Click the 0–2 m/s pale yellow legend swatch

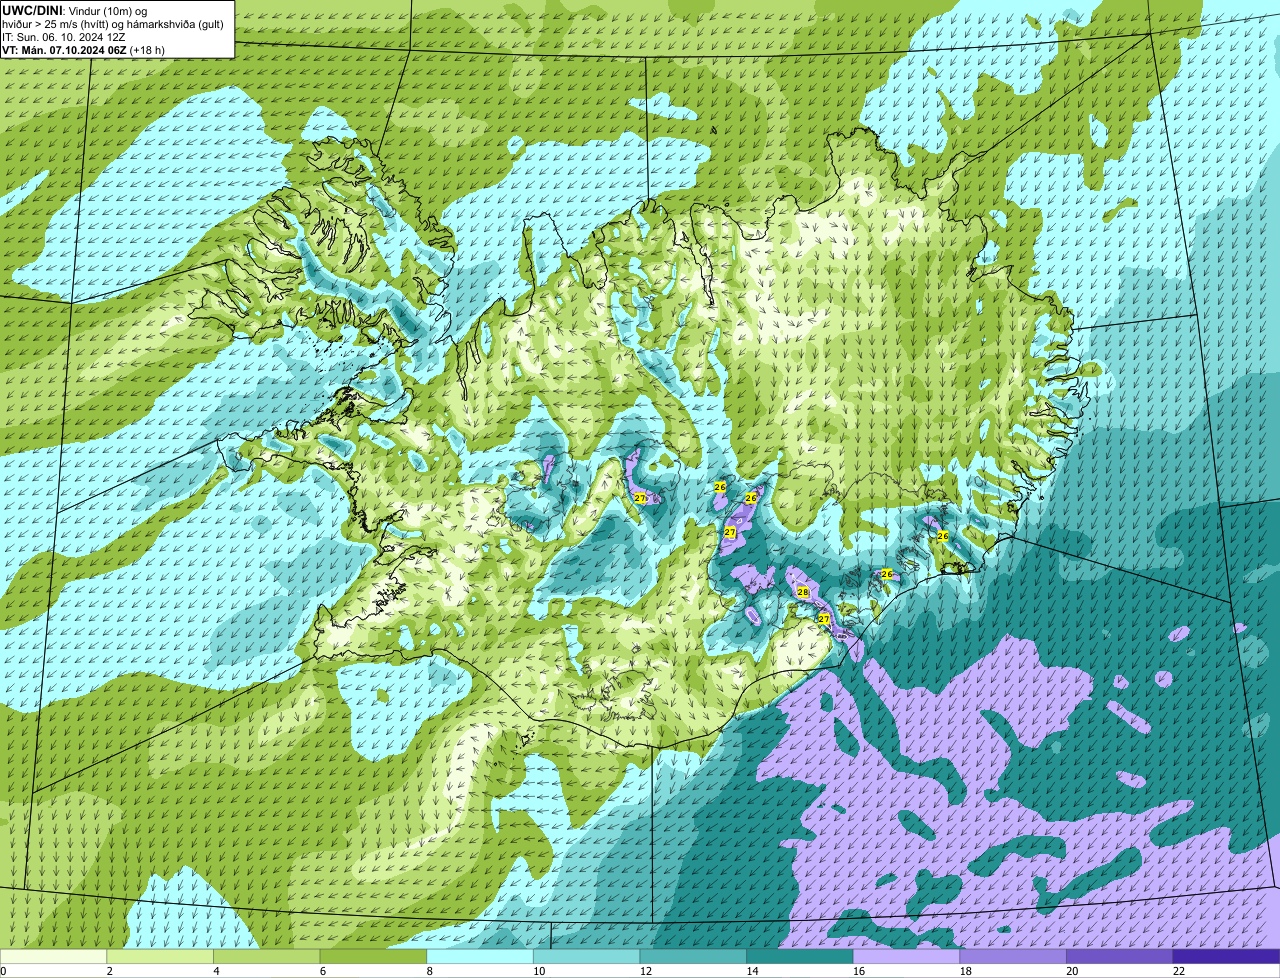[x=53, y=956]
